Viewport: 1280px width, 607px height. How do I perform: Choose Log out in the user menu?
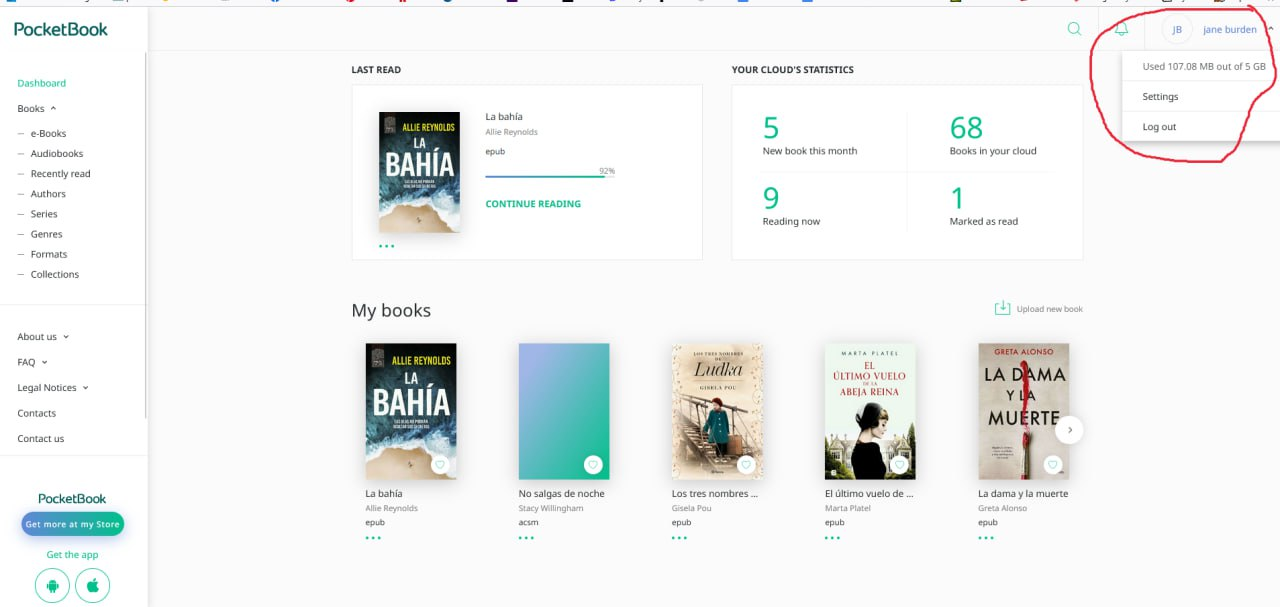coord(1159,127)
